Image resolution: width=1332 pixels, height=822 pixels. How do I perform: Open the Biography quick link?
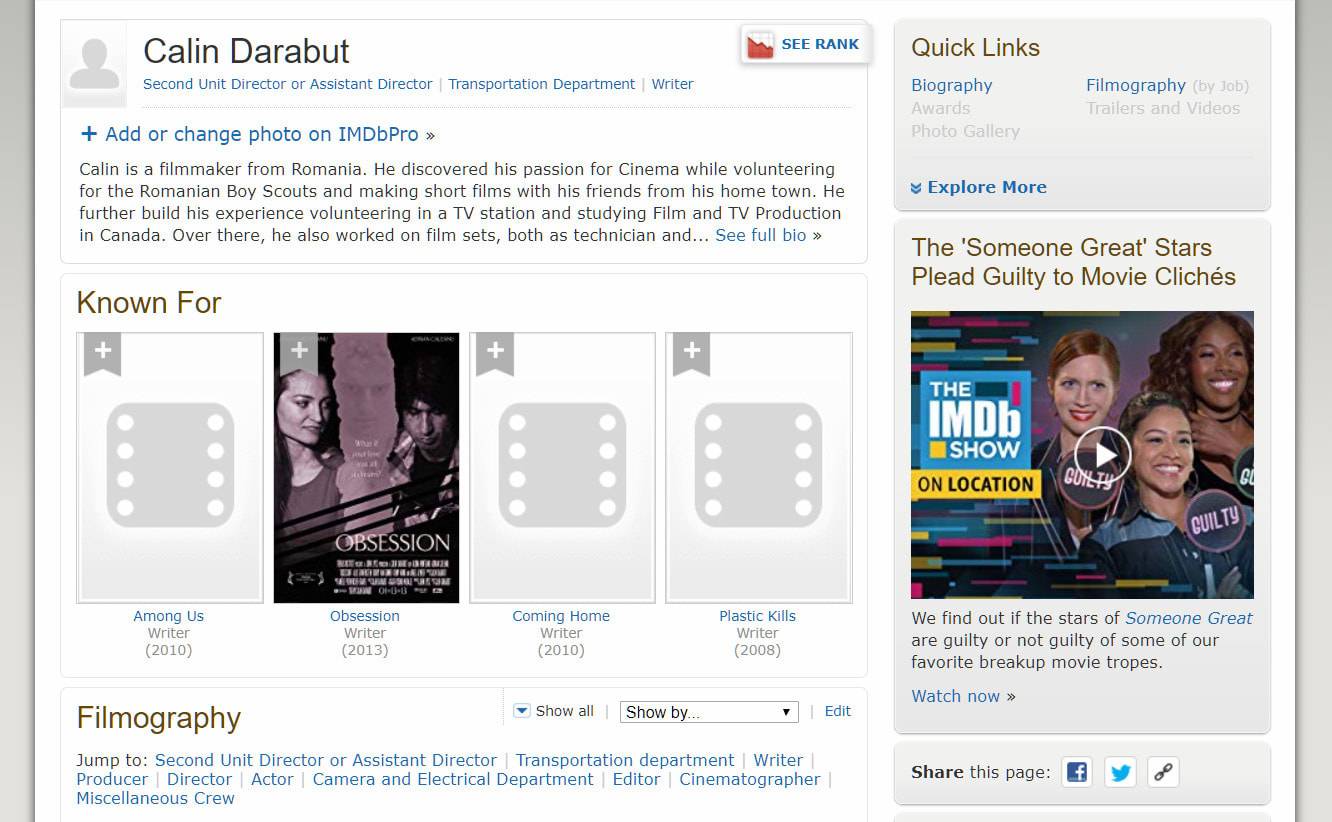click(x=952, y=85)
